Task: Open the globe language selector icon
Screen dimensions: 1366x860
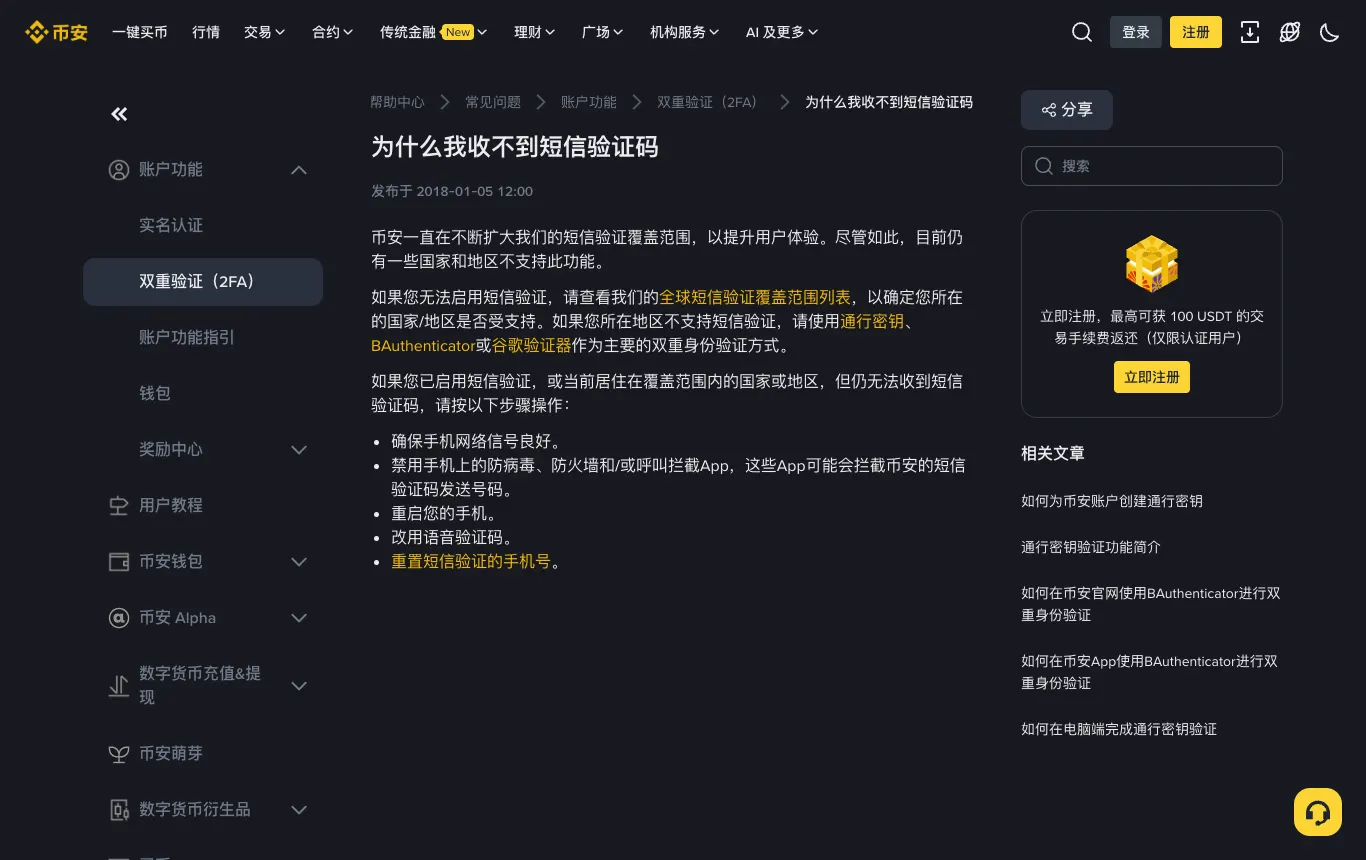Action: click(x=1290, y=32)
